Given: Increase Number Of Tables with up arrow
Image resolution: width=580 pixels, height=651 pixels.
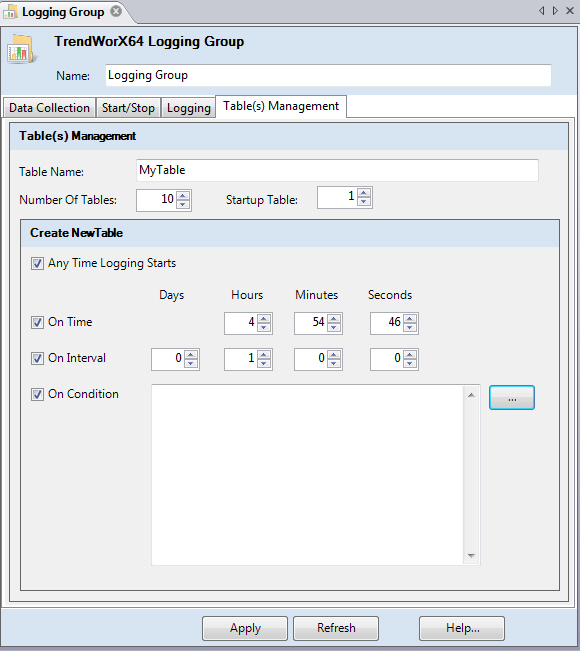Looking at the screenshot, I should pos(183,196).
